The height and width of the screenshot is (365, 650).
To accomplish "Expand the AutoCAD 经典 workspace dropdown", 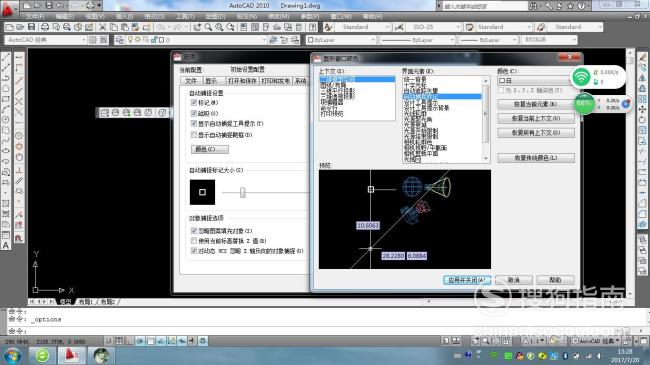I will [45, 40].
